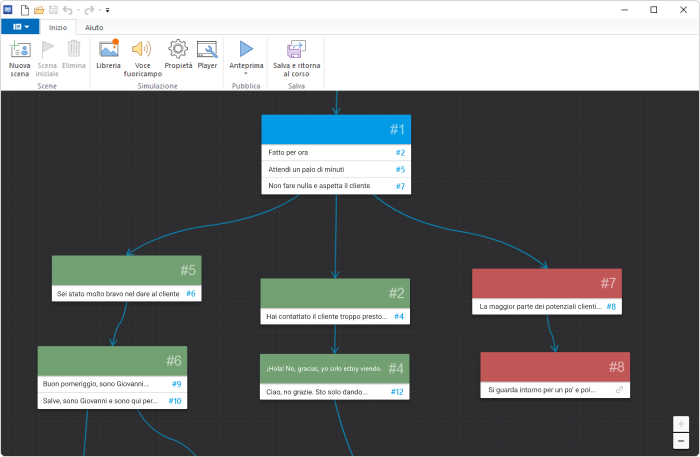Follow the #4 link in scene #2
Screen dimensions: 700x457
pos(399,316)
